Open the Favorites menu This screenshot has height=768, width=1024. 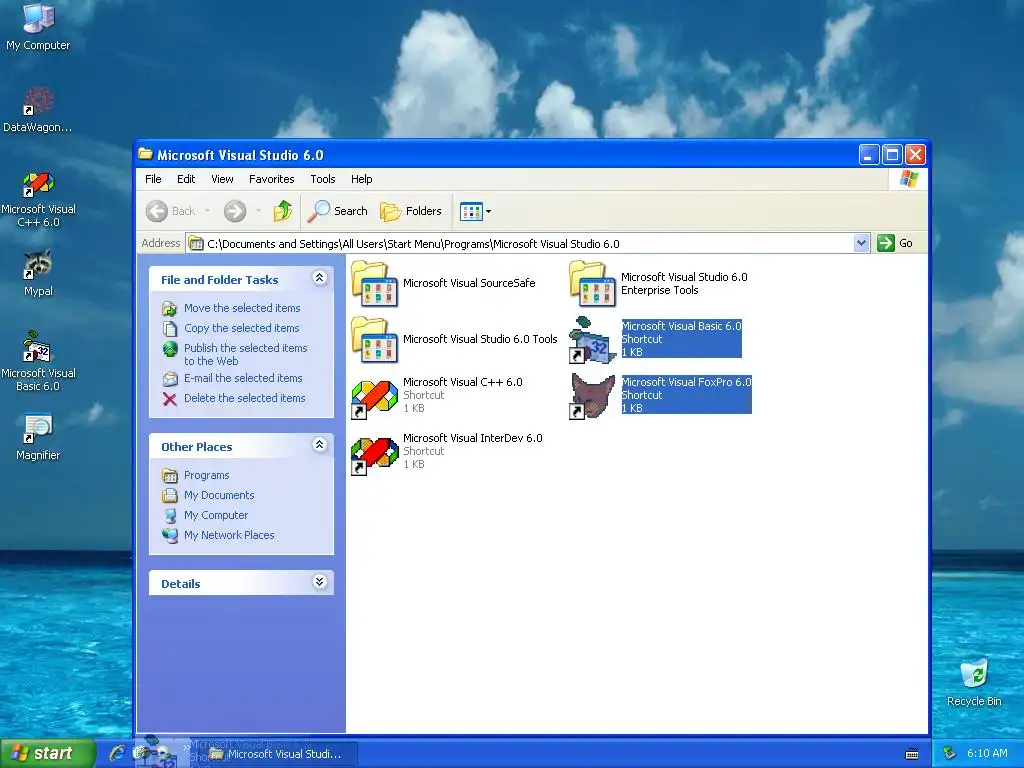click(x=272, y=179)
